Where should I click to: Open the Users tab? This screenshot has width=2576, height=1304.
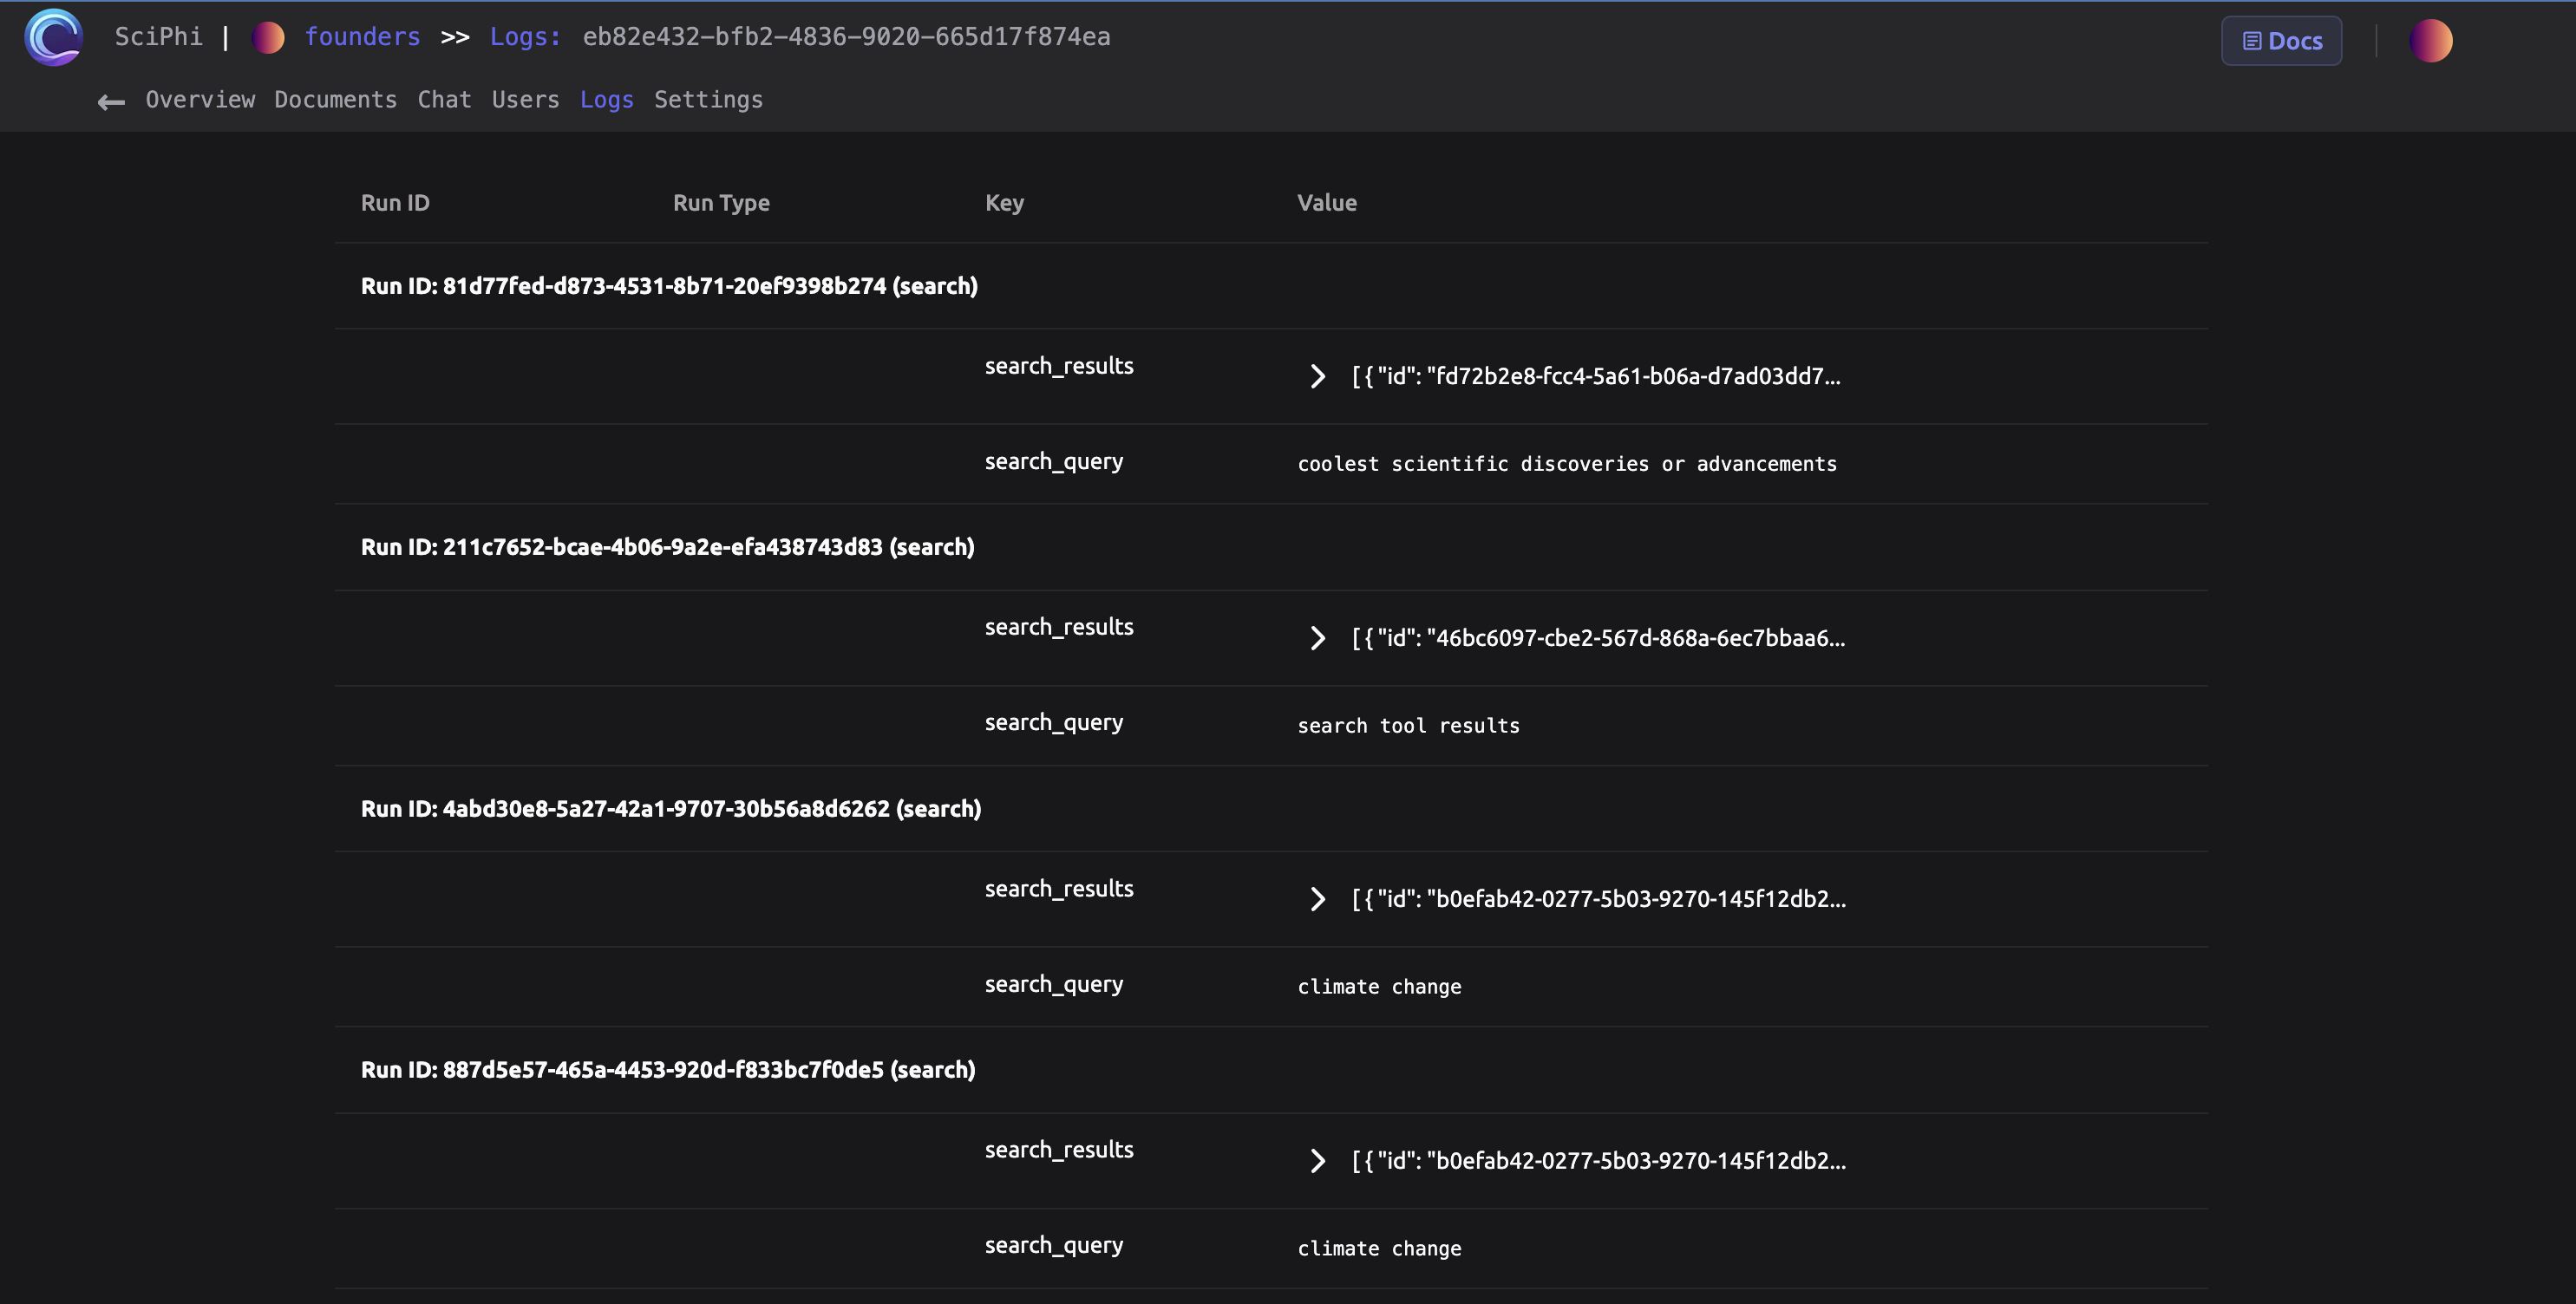[525, 100]
